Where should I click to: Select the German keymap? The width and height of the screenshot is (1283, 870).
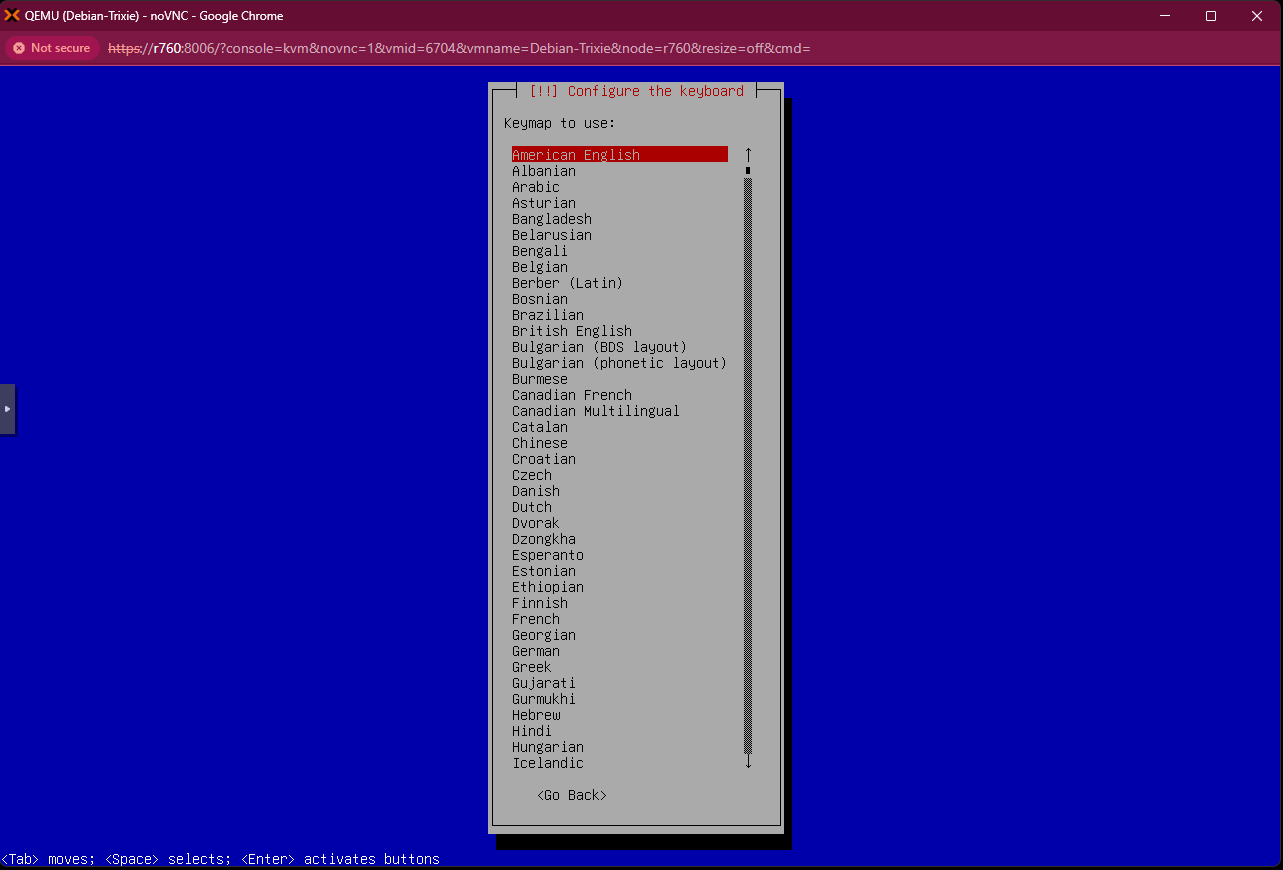[x=535, y=651]
